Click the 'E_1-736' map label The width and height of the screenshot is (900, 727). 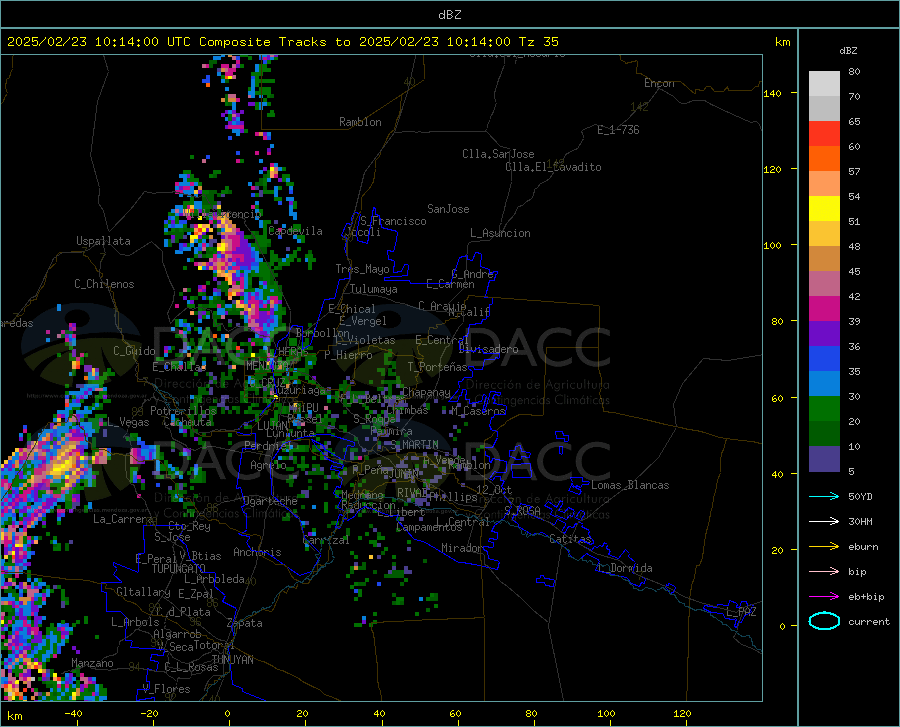(618, 130)
